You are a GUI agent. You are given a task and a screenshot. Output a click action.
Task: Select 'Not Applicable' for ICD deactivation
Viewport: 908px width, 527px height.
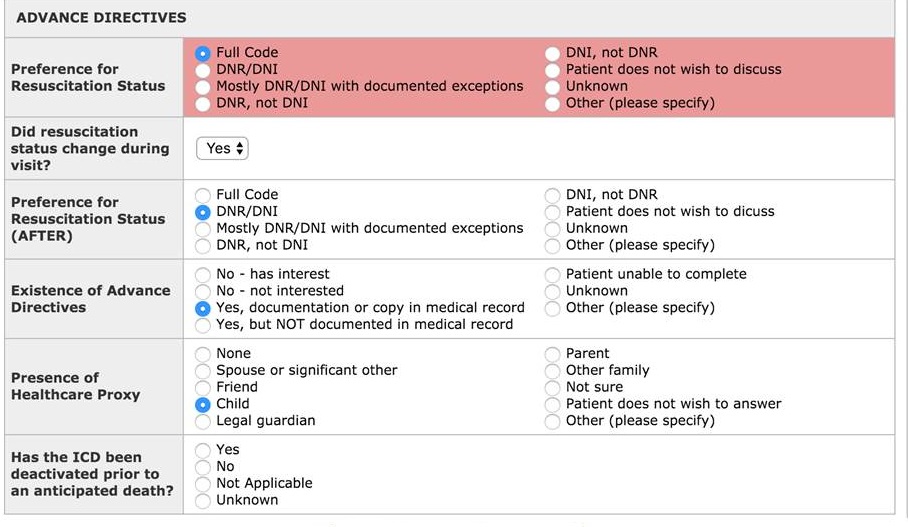tap(203, 484)
